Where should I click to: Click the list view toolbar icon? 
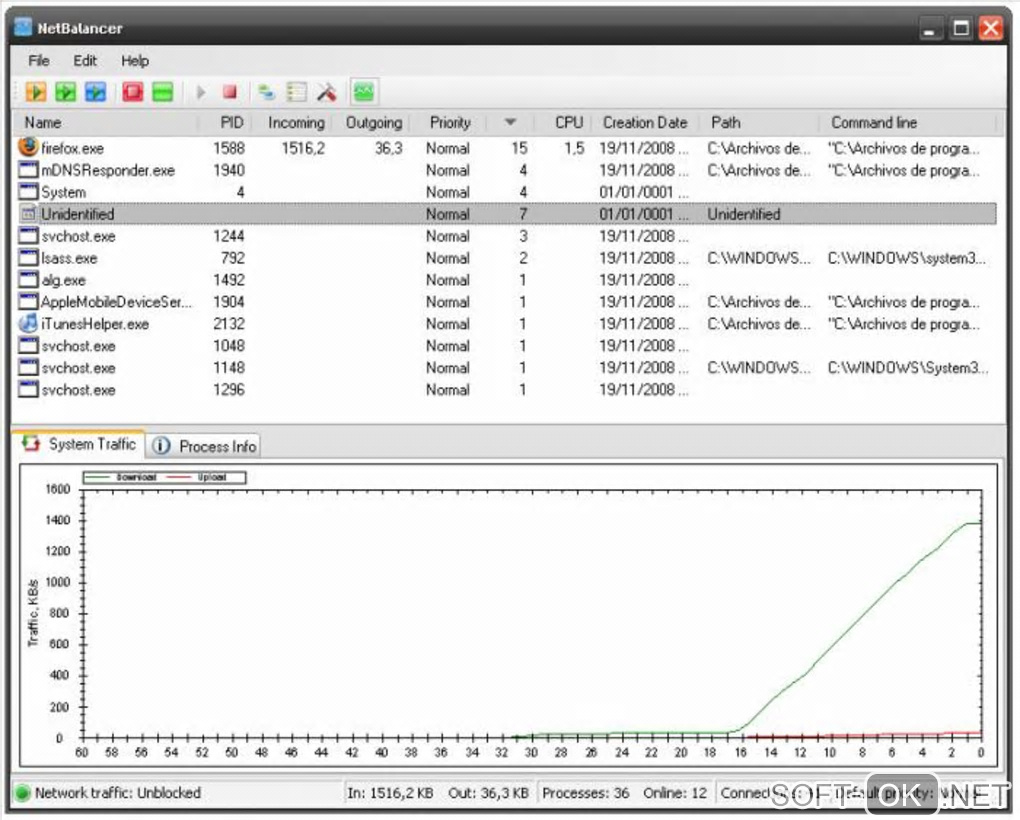coord(297,92)
